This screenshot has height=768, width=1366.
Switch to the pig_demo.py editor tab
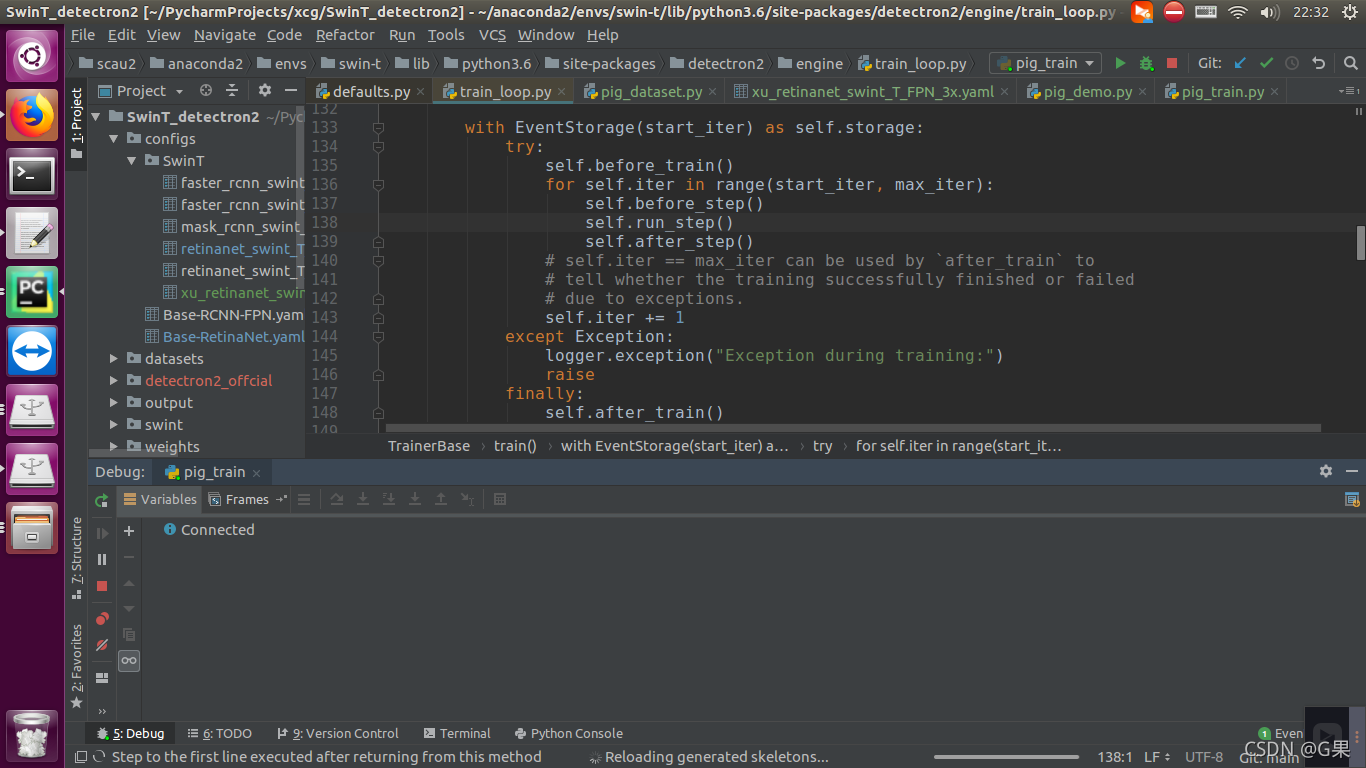(x=1087, y=91)
